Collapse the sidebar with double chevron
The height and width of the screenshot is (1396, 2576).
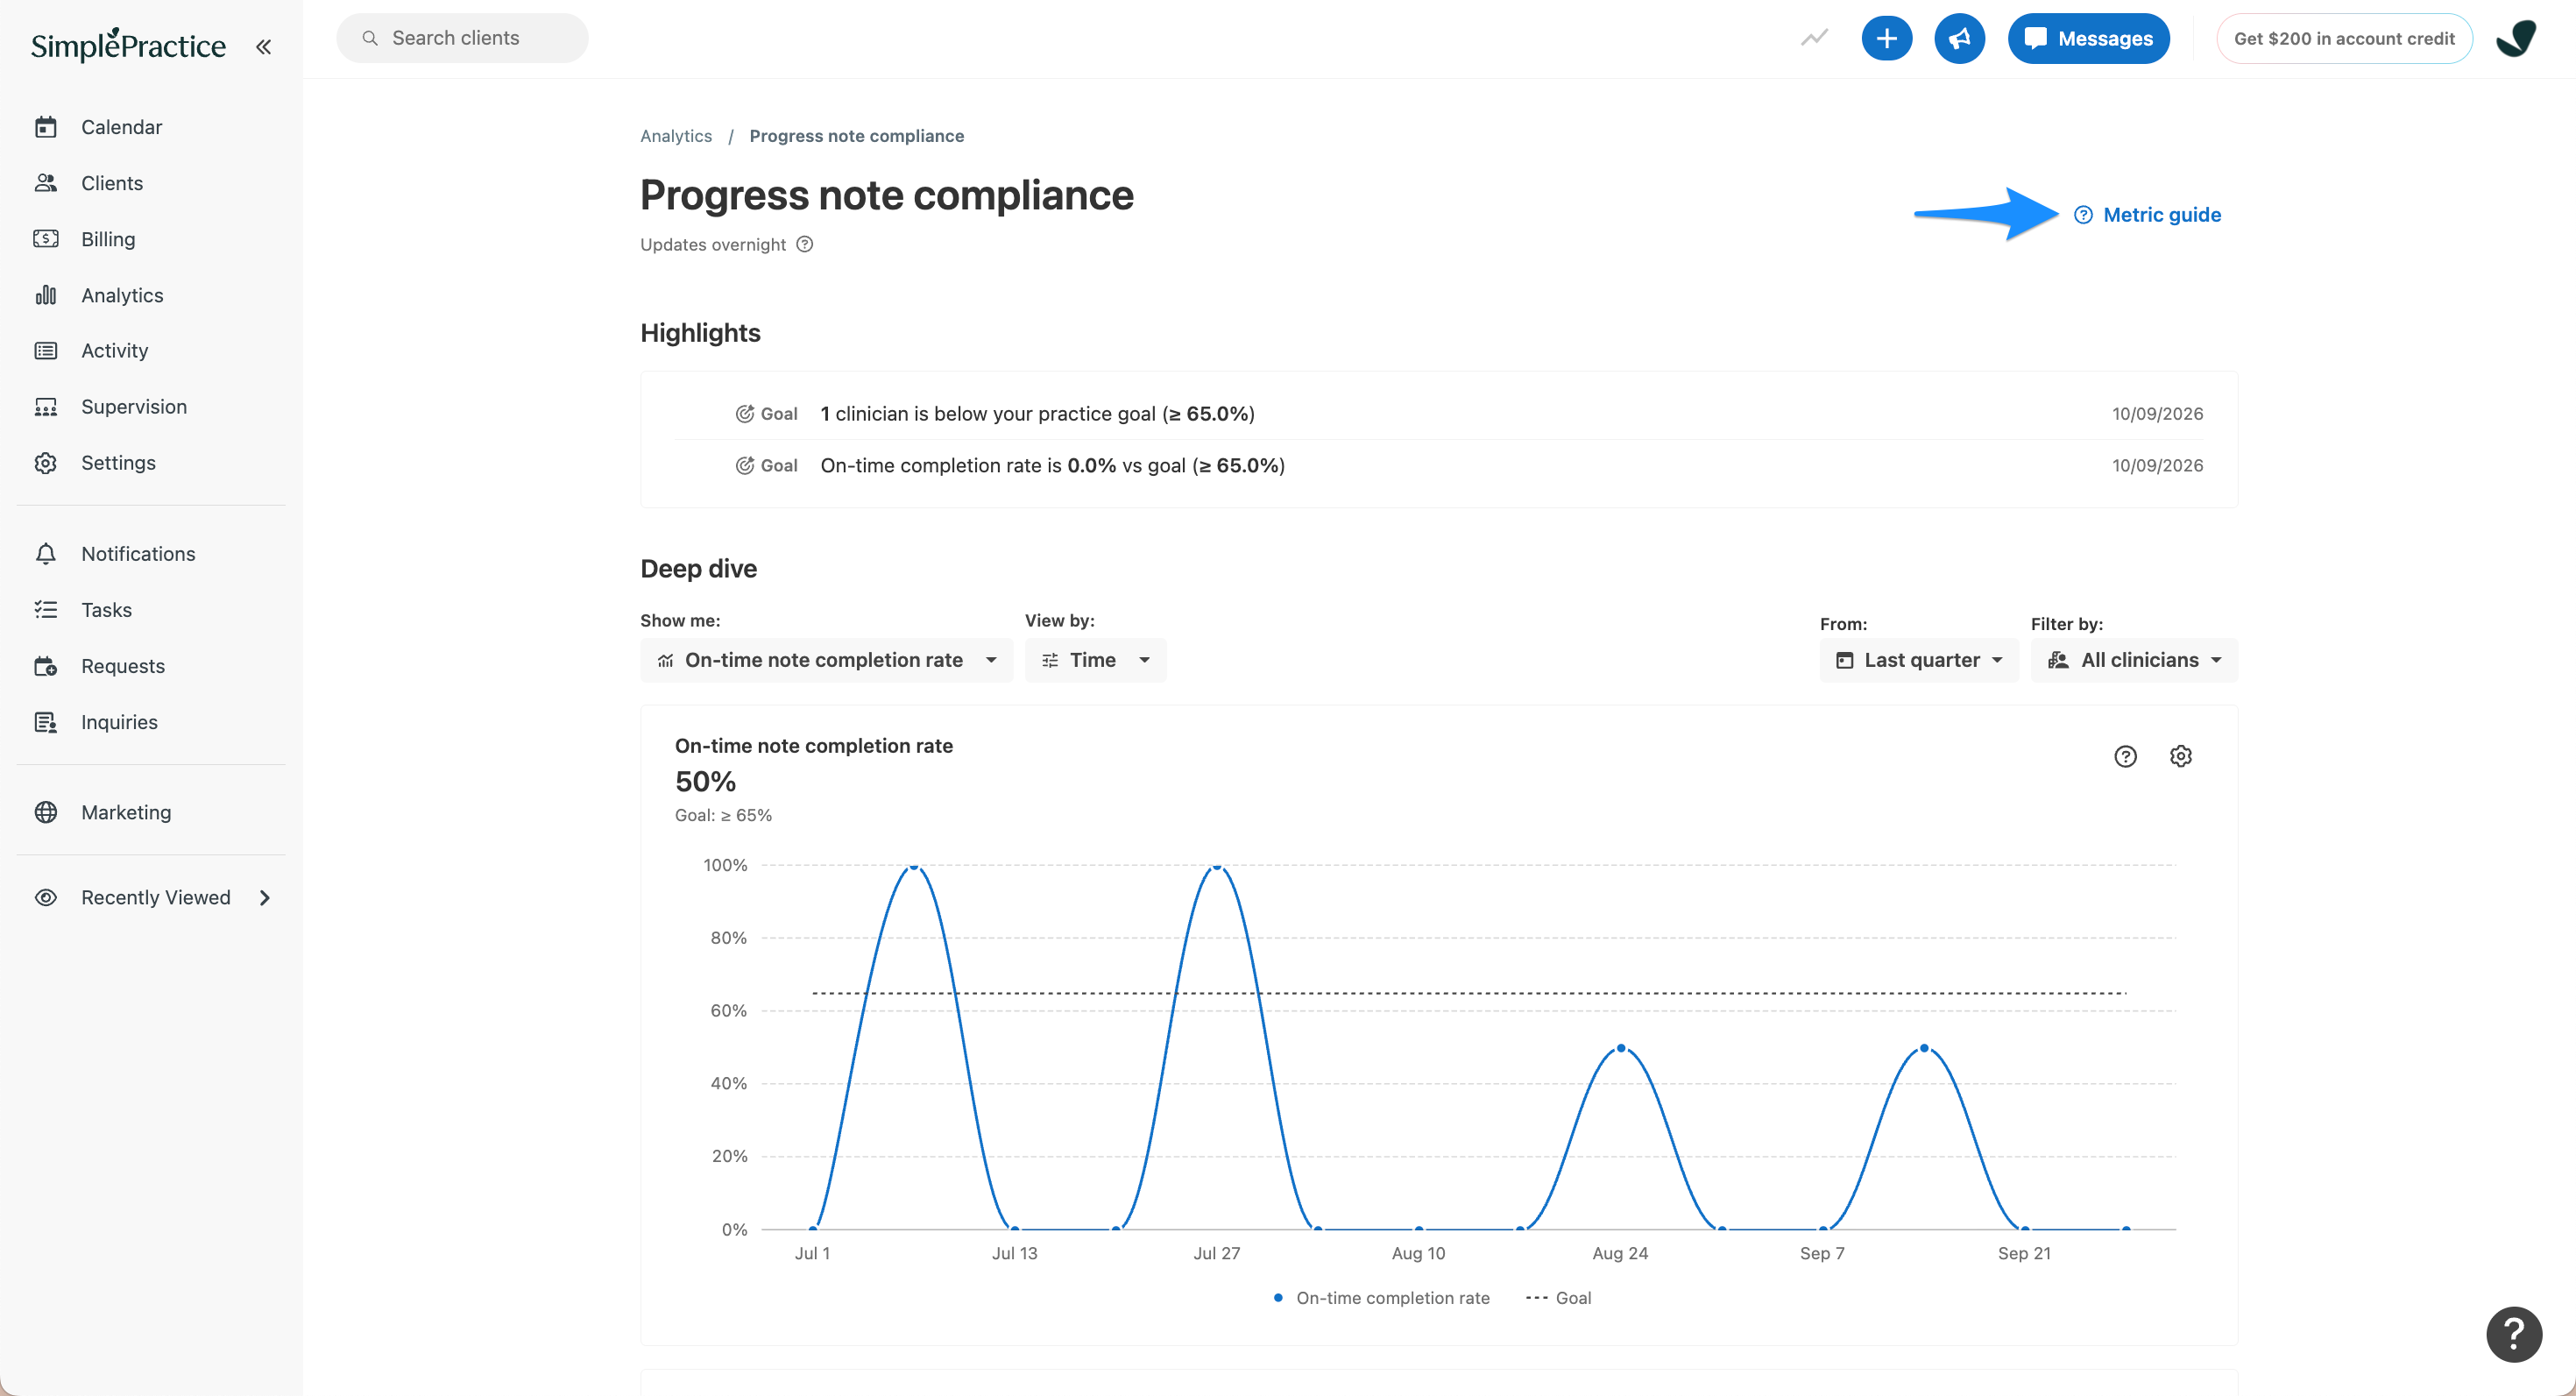point(263,46)
